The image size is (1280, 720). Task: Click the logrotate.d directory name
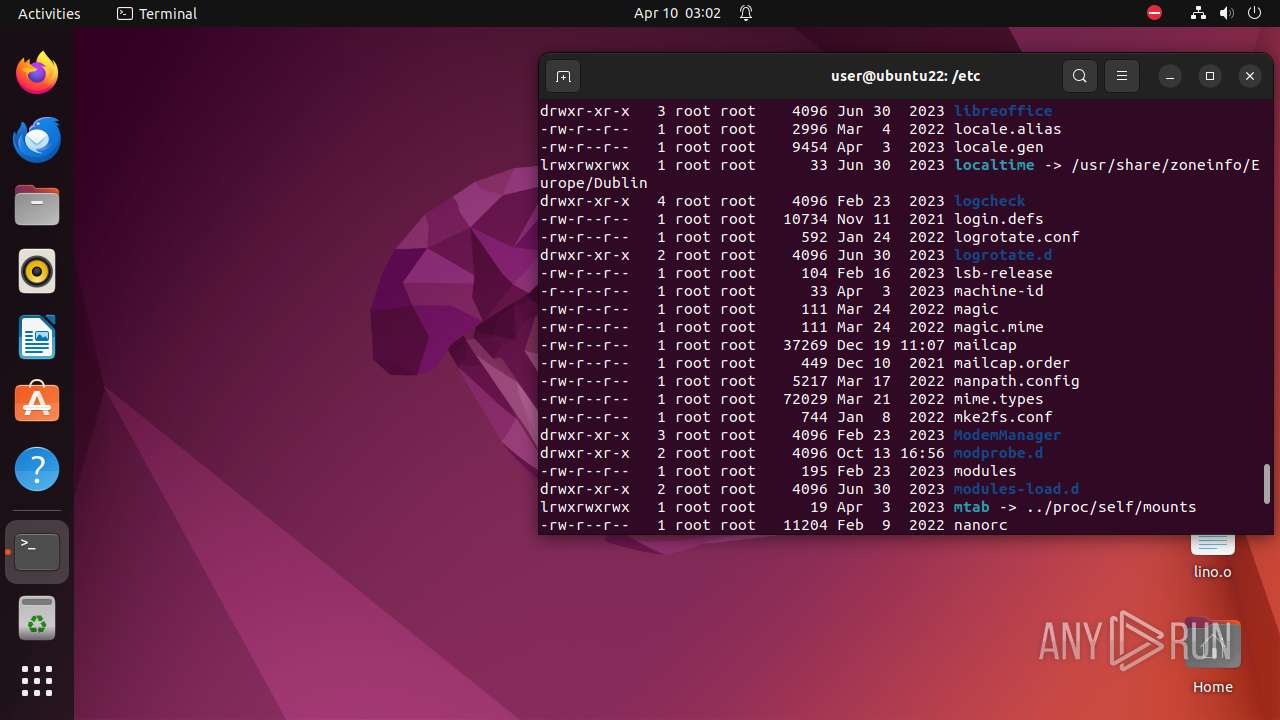point(1003,255)
